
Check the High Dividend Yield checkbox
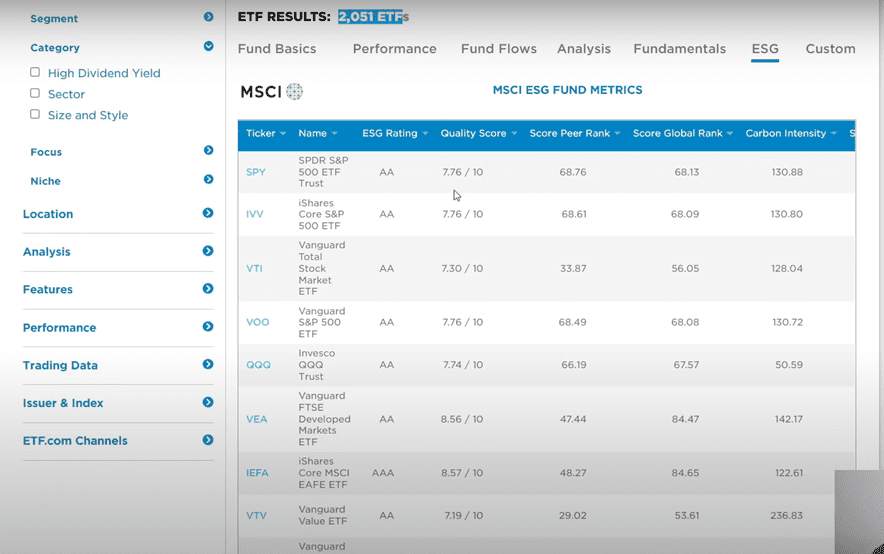35,73
